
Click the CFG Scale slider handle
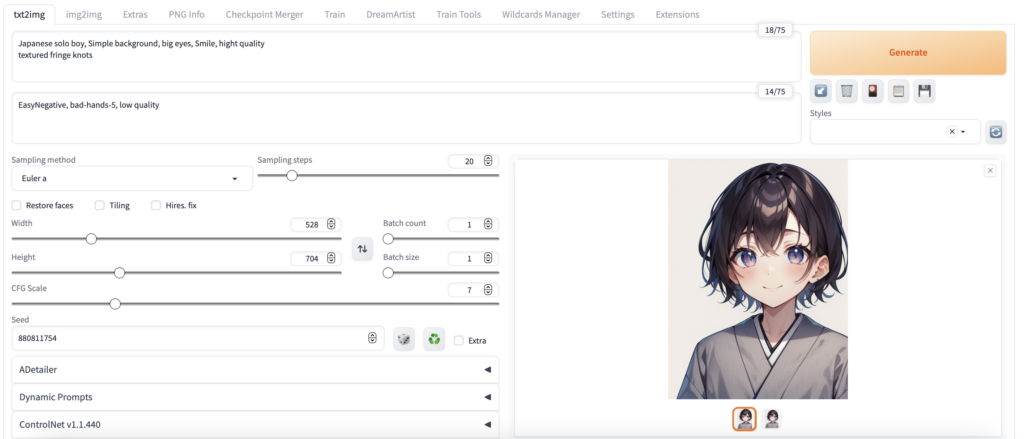(115, 303)
